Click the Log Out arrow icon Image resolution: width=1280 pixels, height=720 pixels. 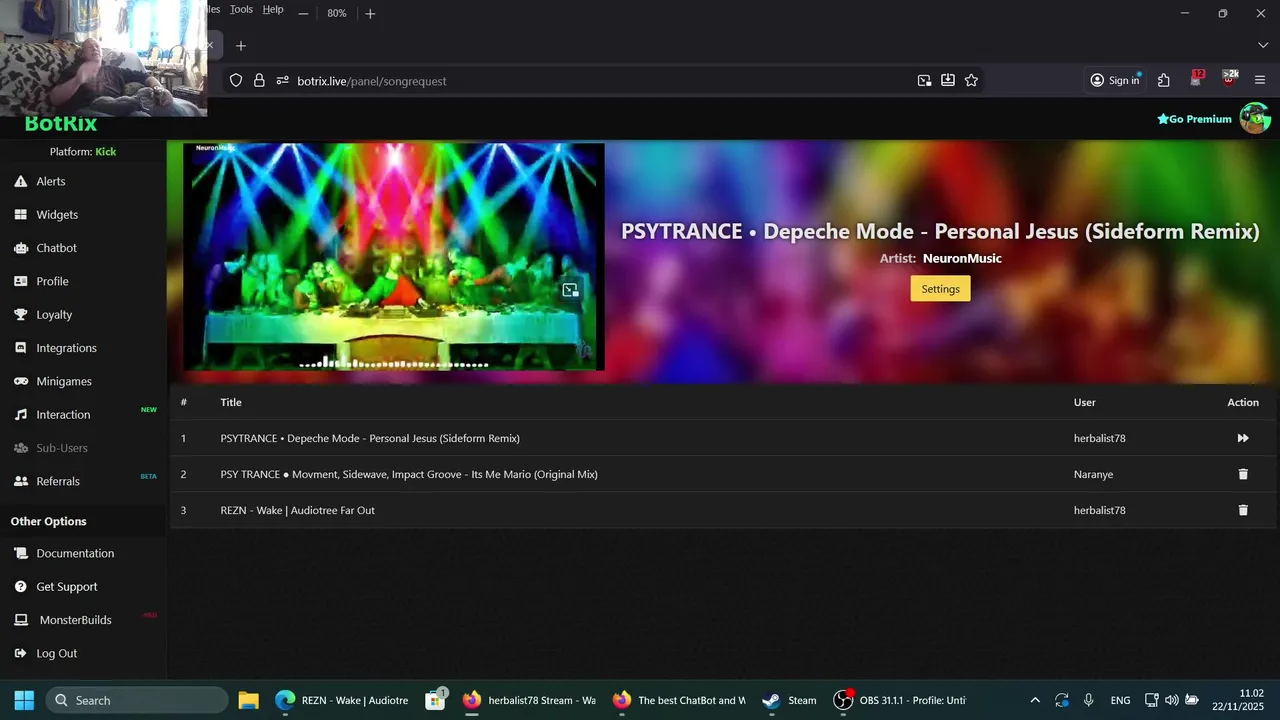click(20, 653)
